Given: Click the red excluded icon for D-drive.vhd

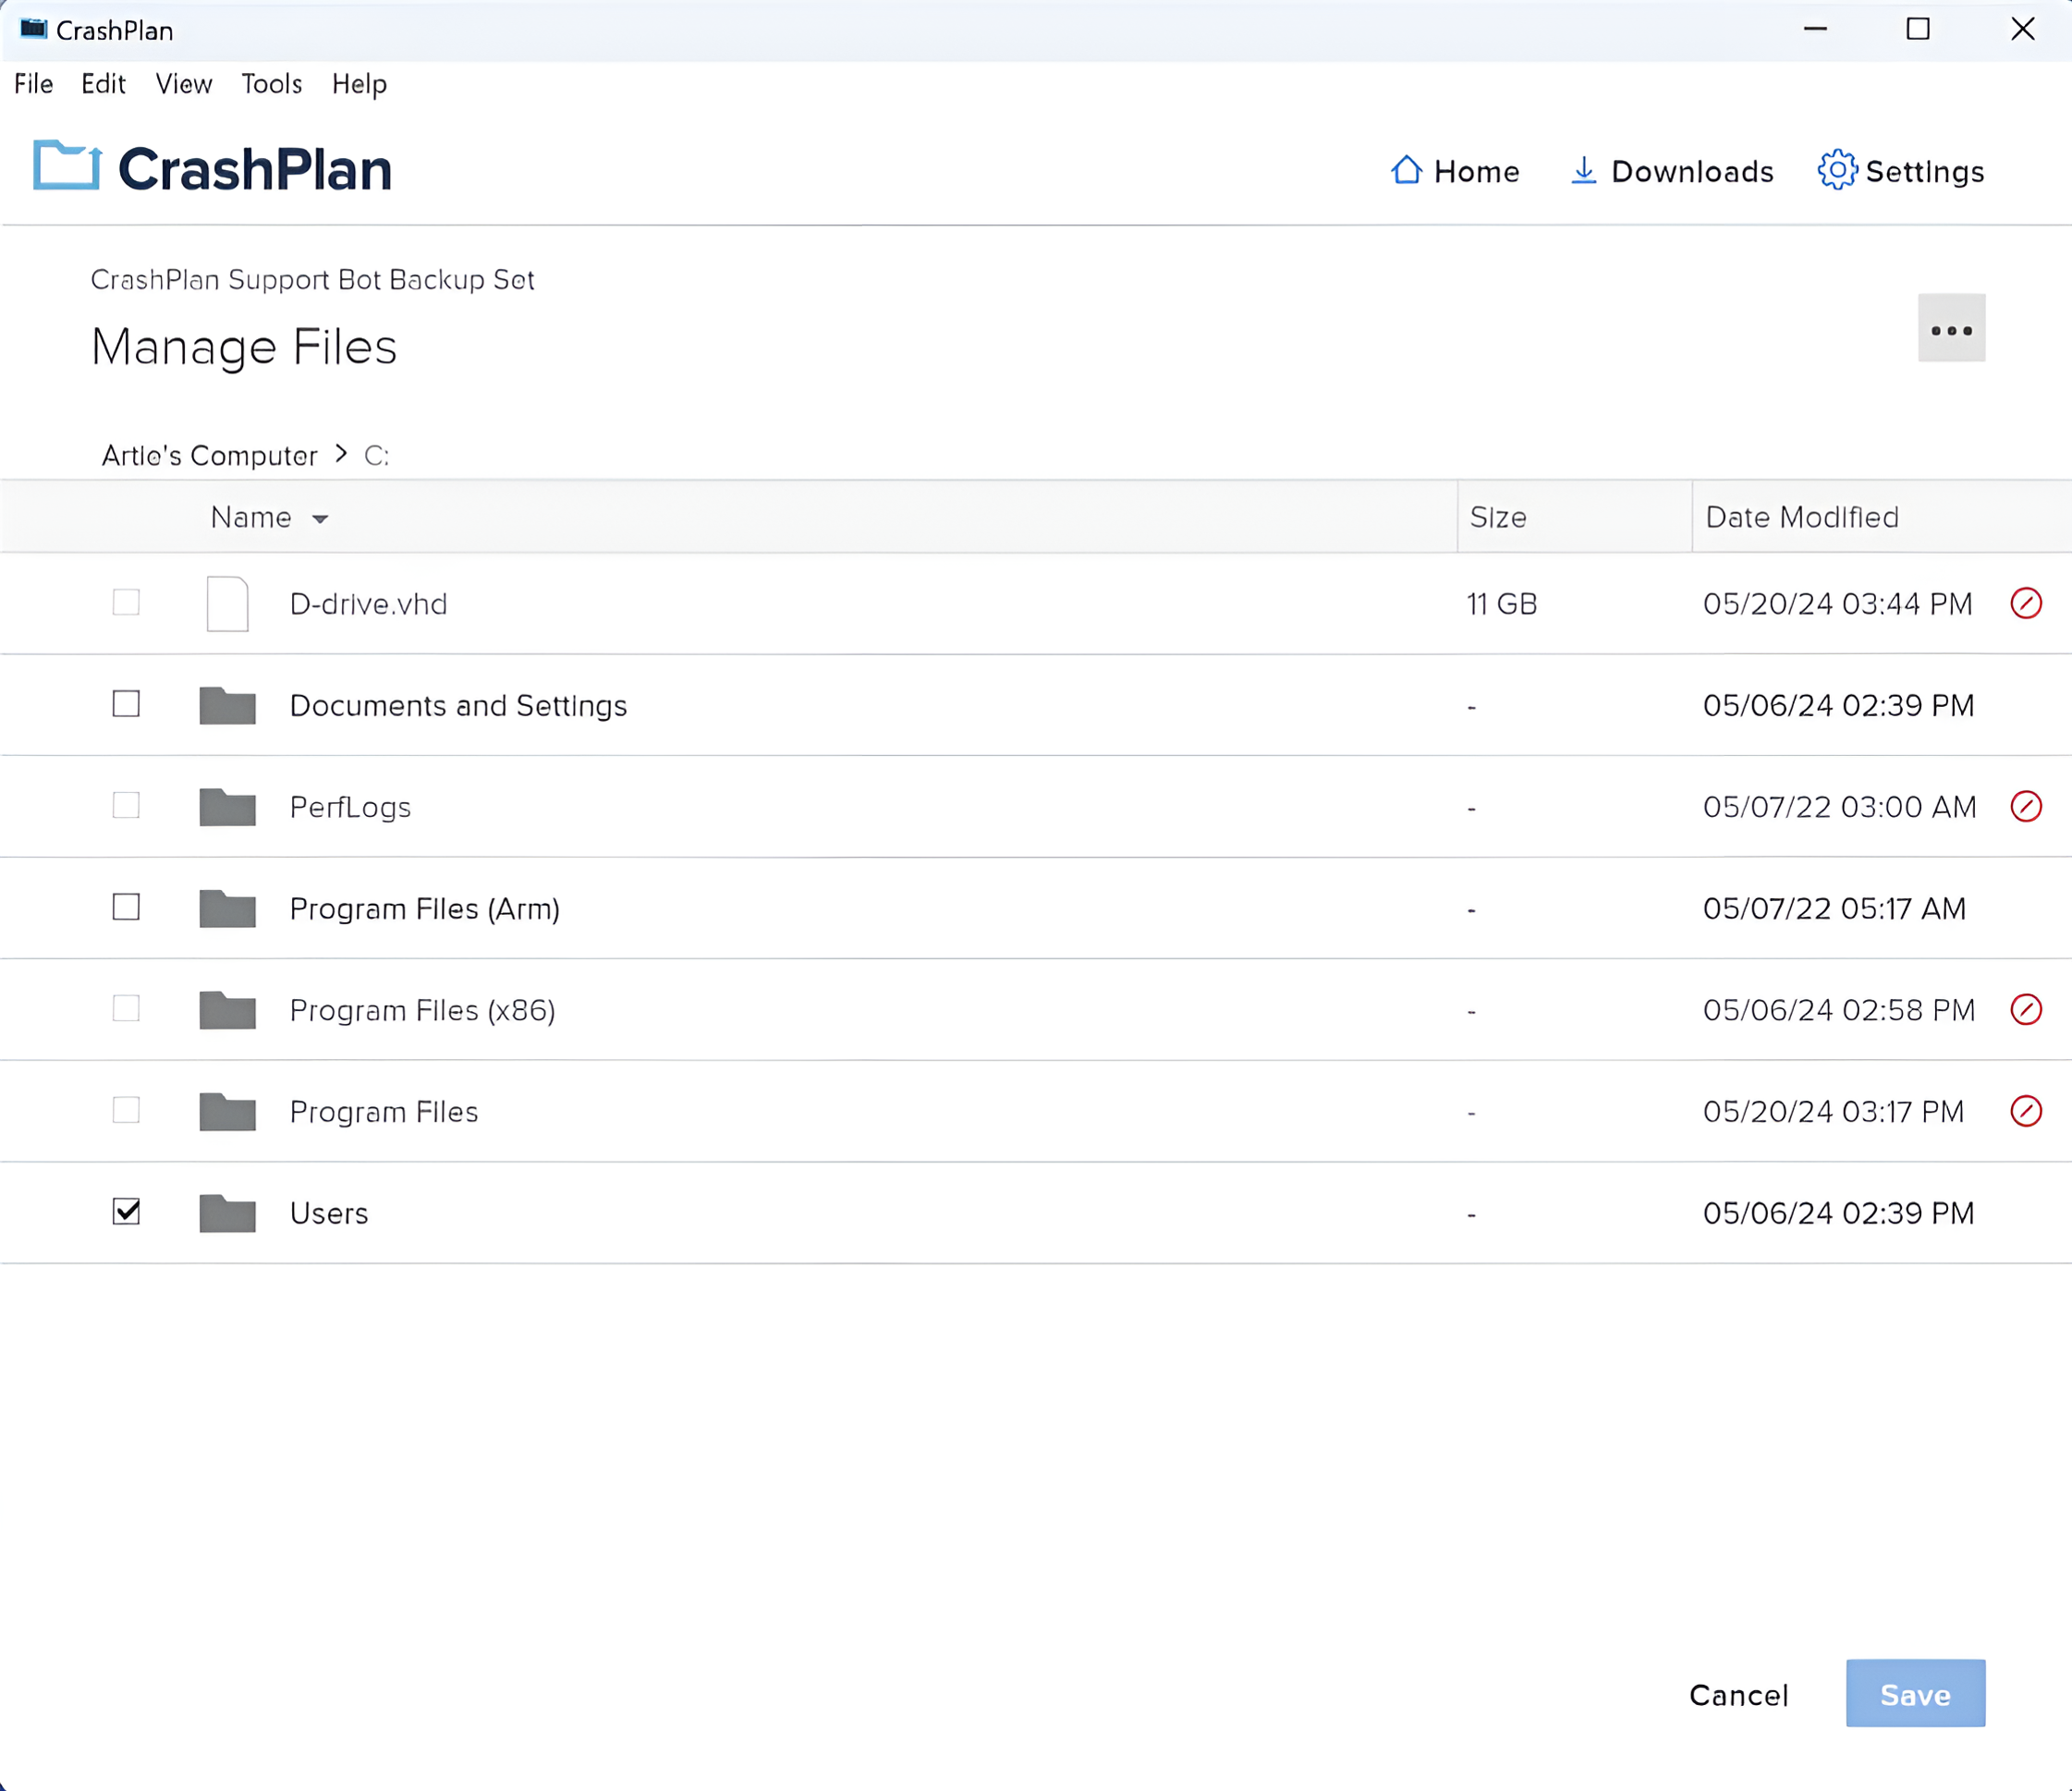Looking at the screenshot, I should point(2026,603).
